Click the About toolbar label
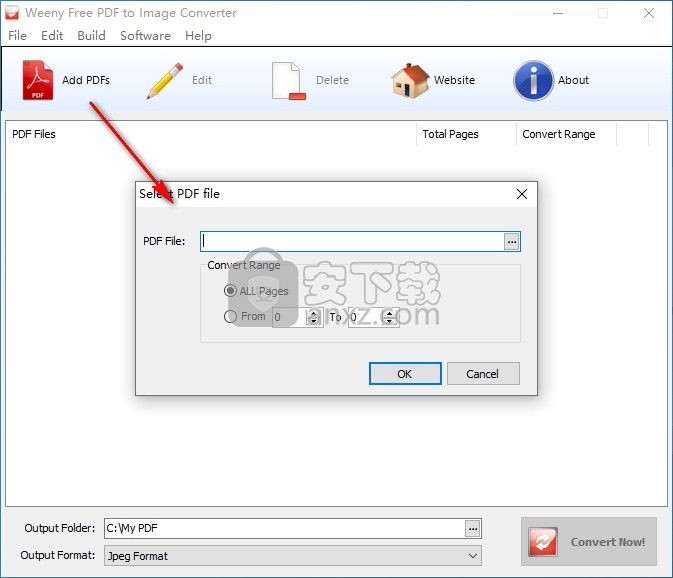The image size is (673, 578). pyautogui.click(x=573, y=80)
